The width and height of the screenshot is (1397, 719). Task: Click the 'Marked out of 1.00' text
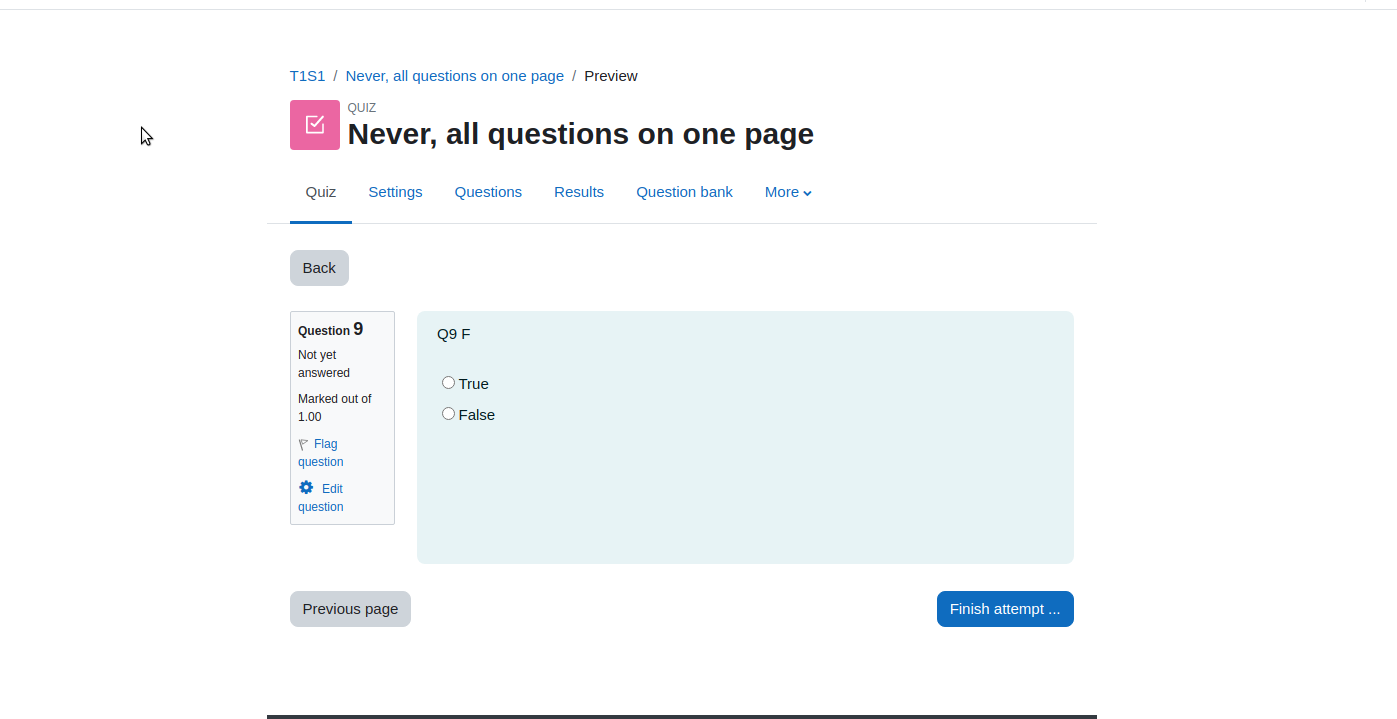[335, 408]
